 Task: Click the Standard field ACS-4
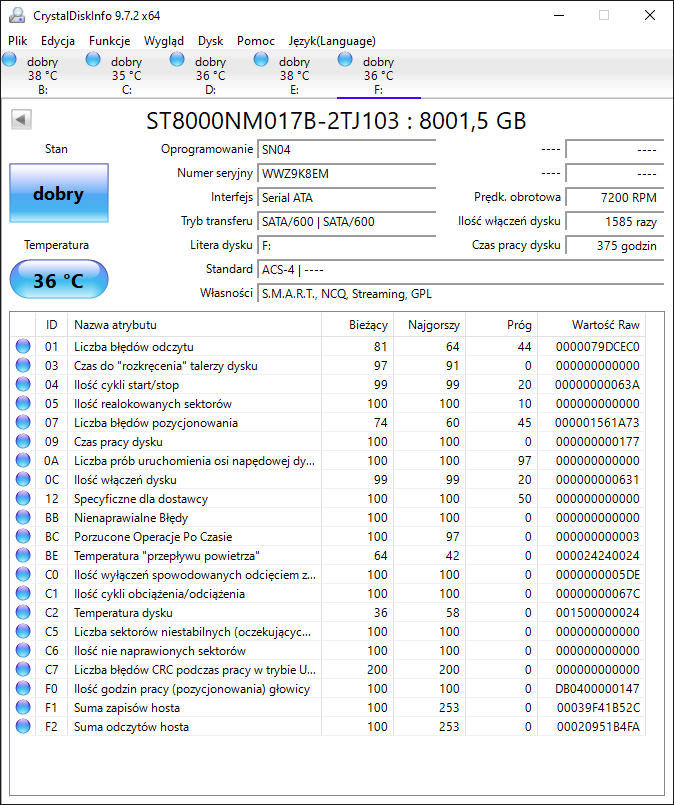point(460,270)
